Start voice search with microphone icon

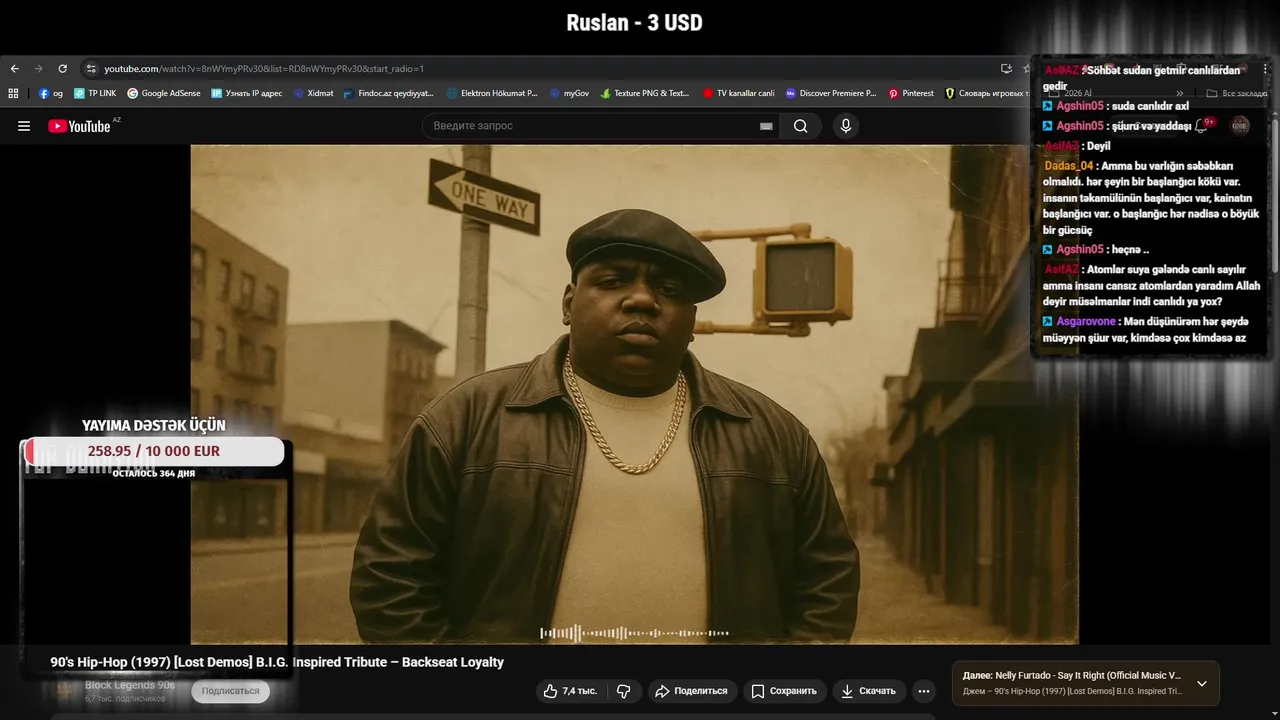[x=846, y=126]
